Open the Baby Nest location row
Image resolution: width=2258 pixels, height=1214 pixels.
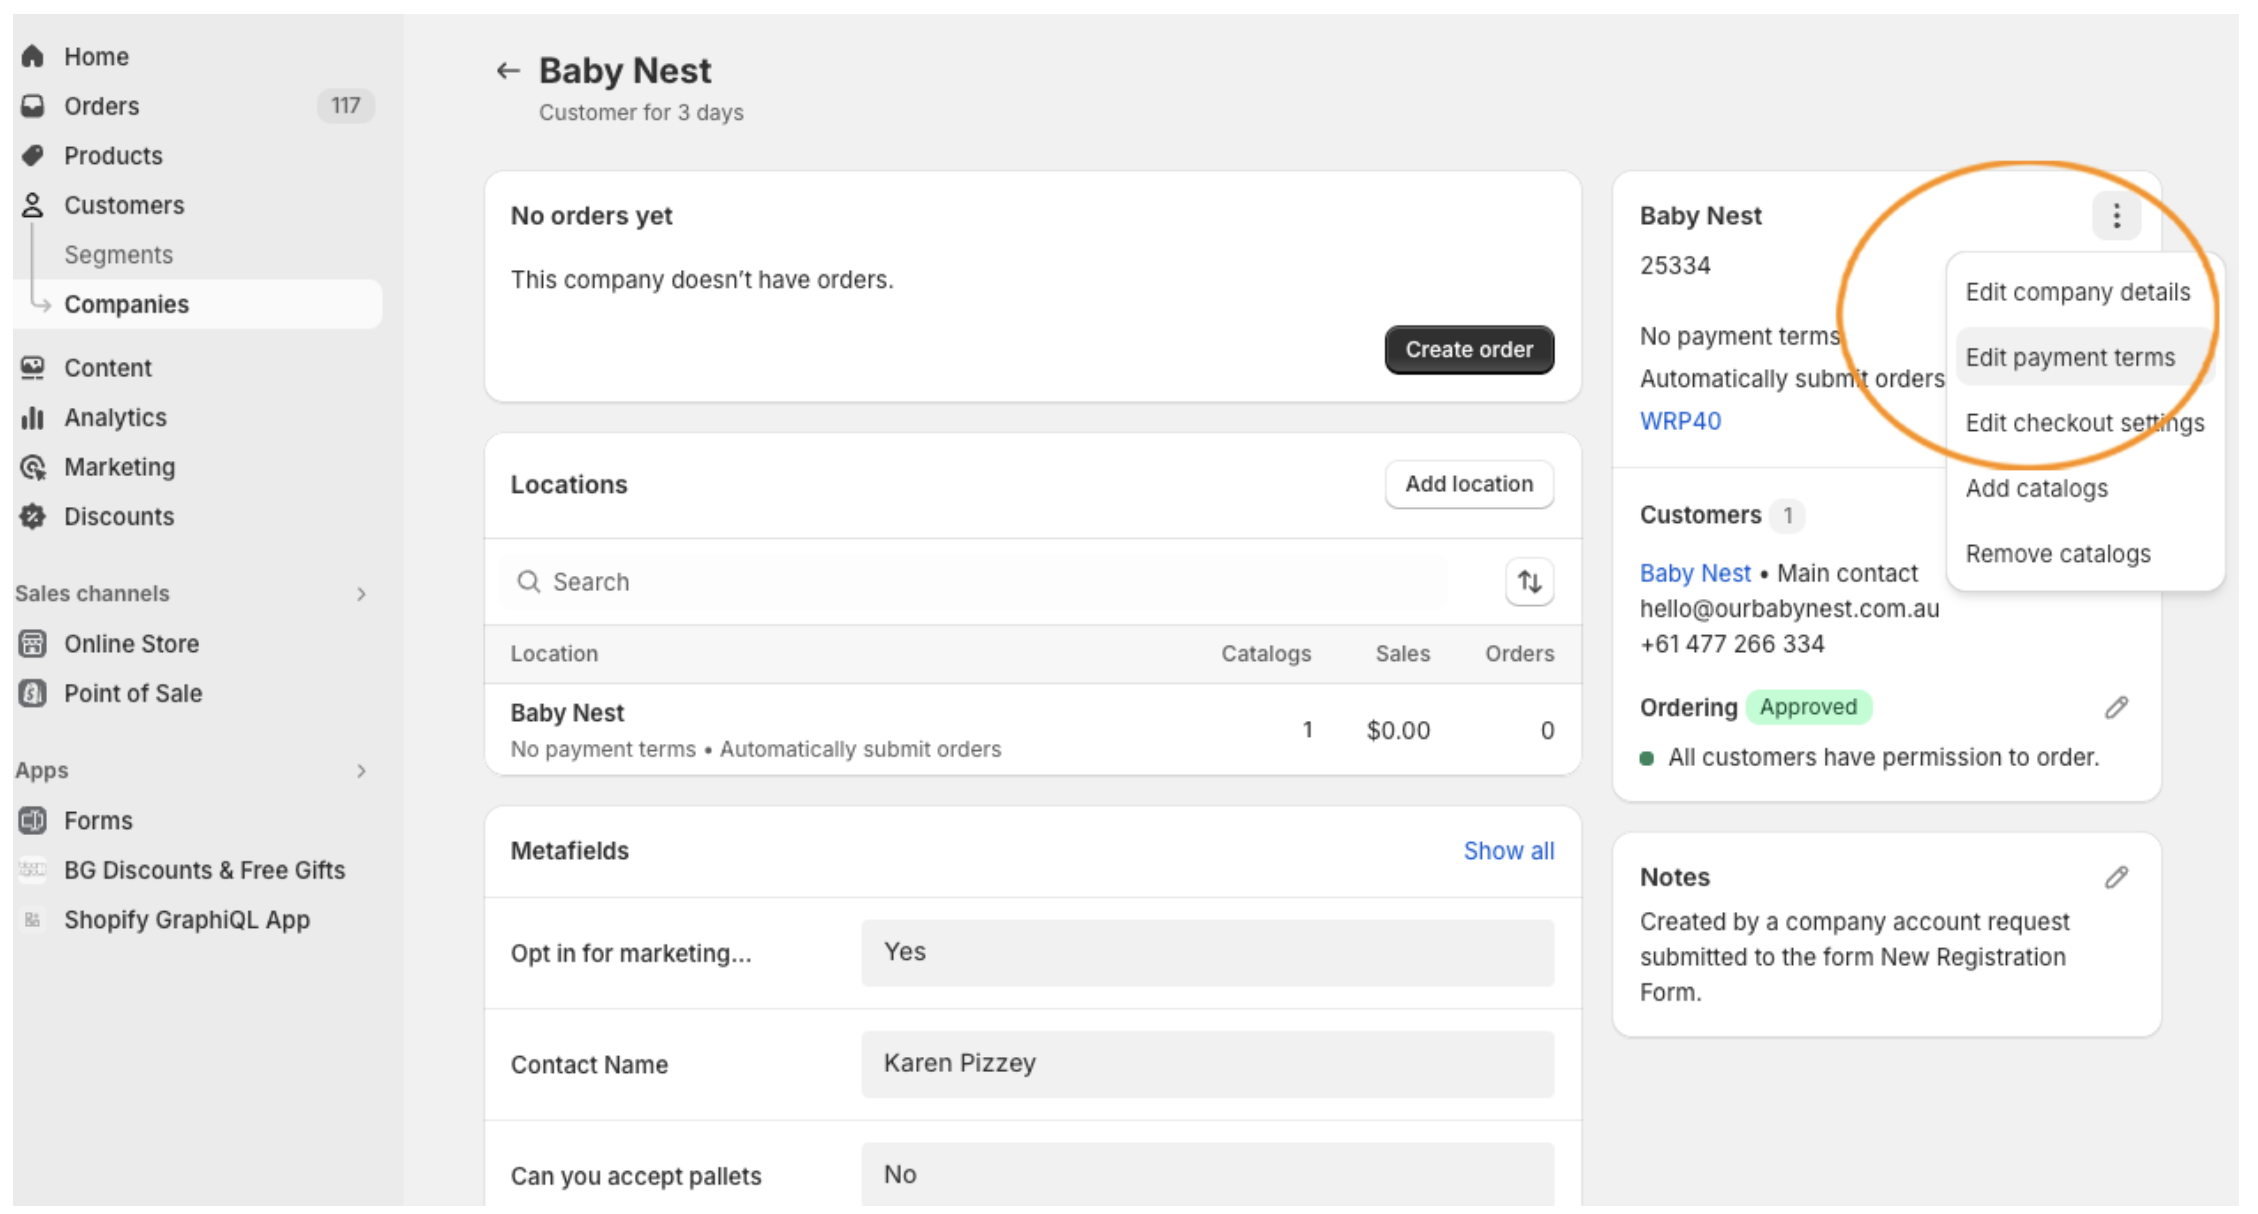[x=1032, y=729]
